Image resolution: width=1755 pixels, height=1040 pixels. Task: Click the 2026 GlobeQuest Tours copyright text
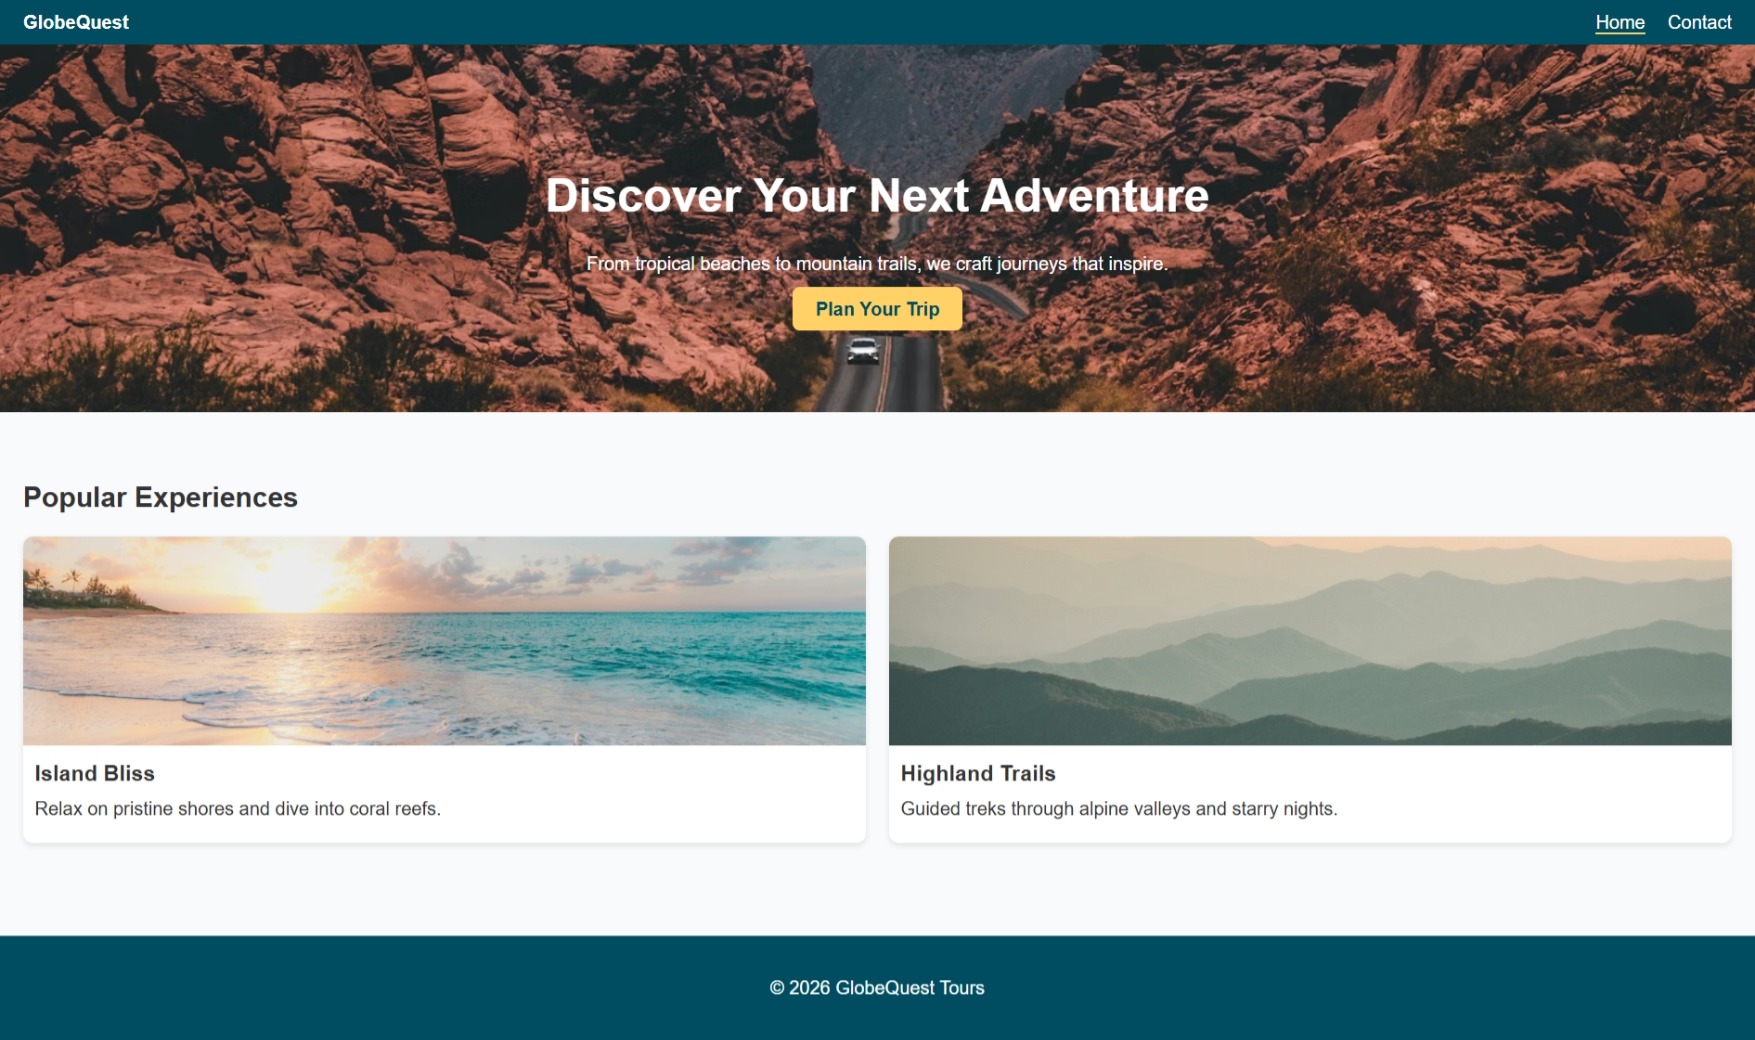(877, 988)
